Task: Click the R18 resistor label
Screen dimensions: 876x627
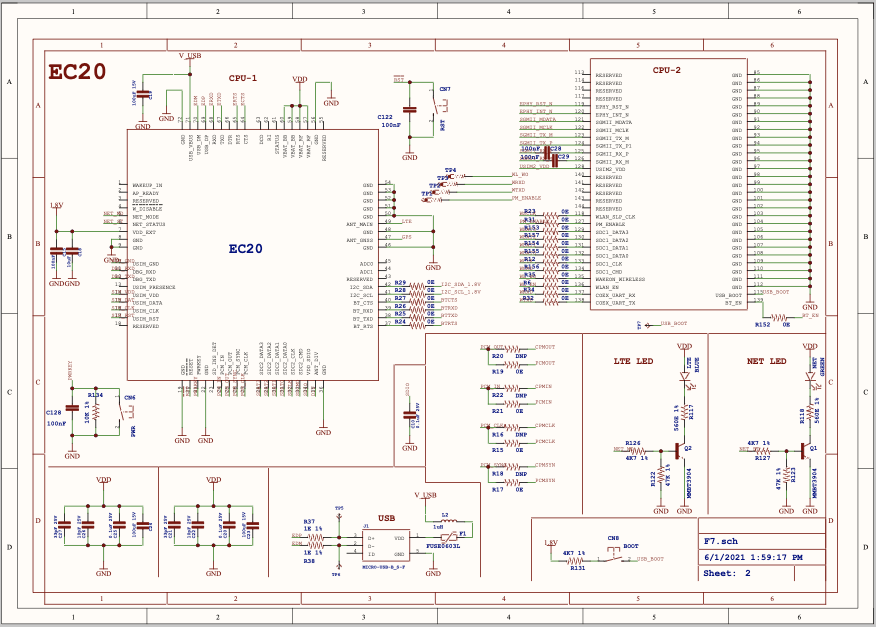Action: click(497, 473)
